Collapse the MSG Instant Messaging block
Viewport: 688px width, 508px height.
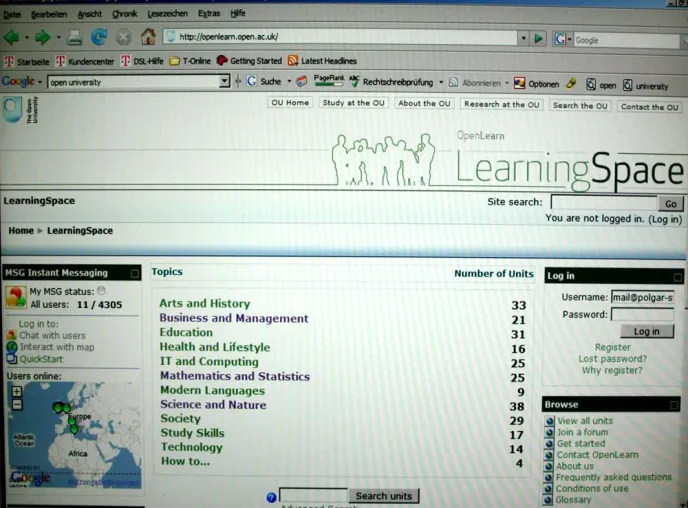click(135, 274)
